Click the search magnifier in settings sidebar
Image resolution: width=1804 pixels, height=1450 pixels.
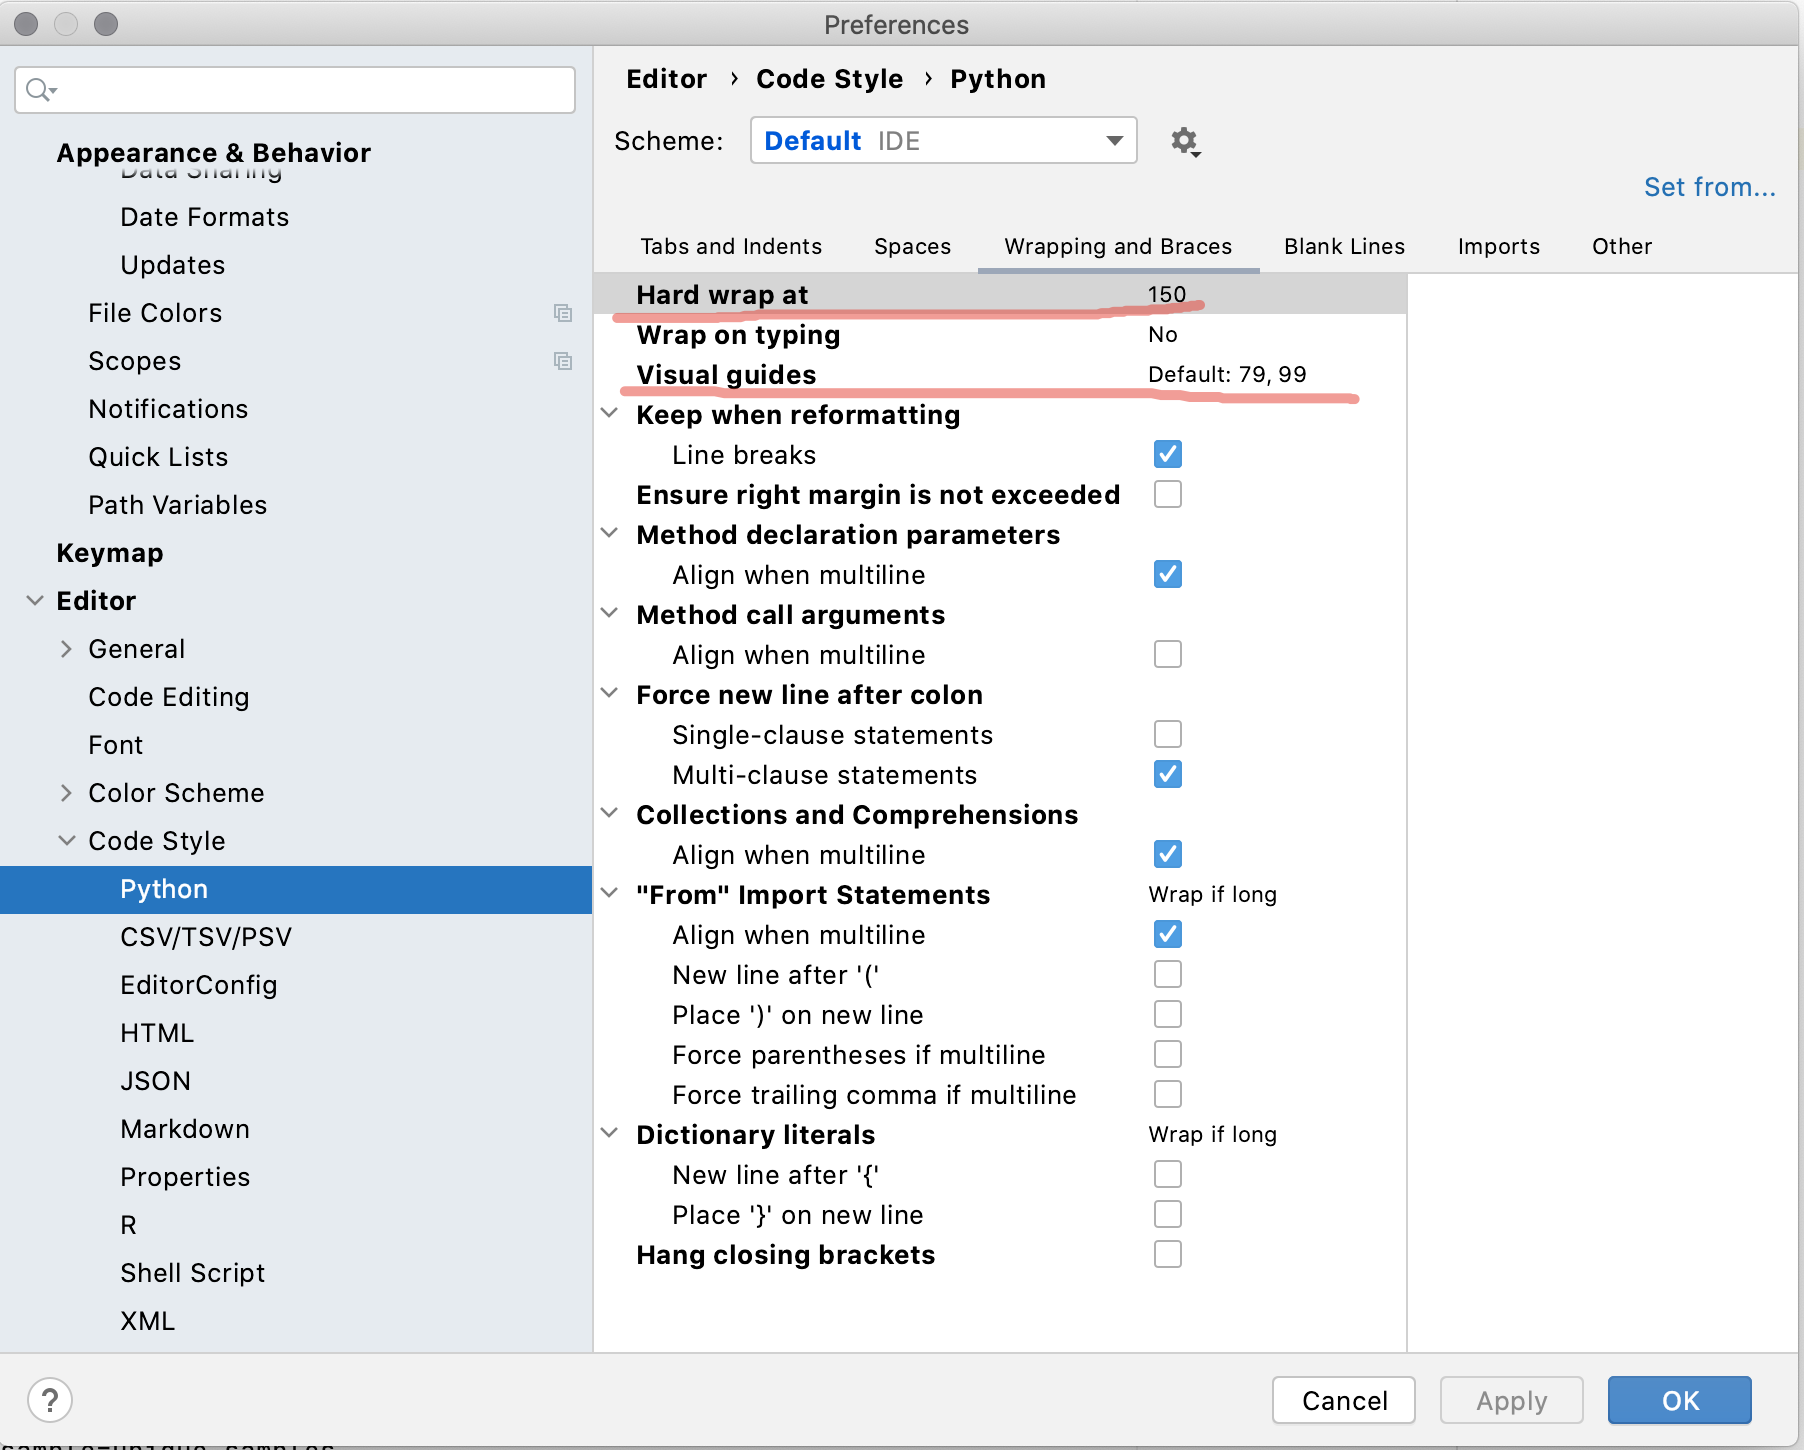click(40, 89)
